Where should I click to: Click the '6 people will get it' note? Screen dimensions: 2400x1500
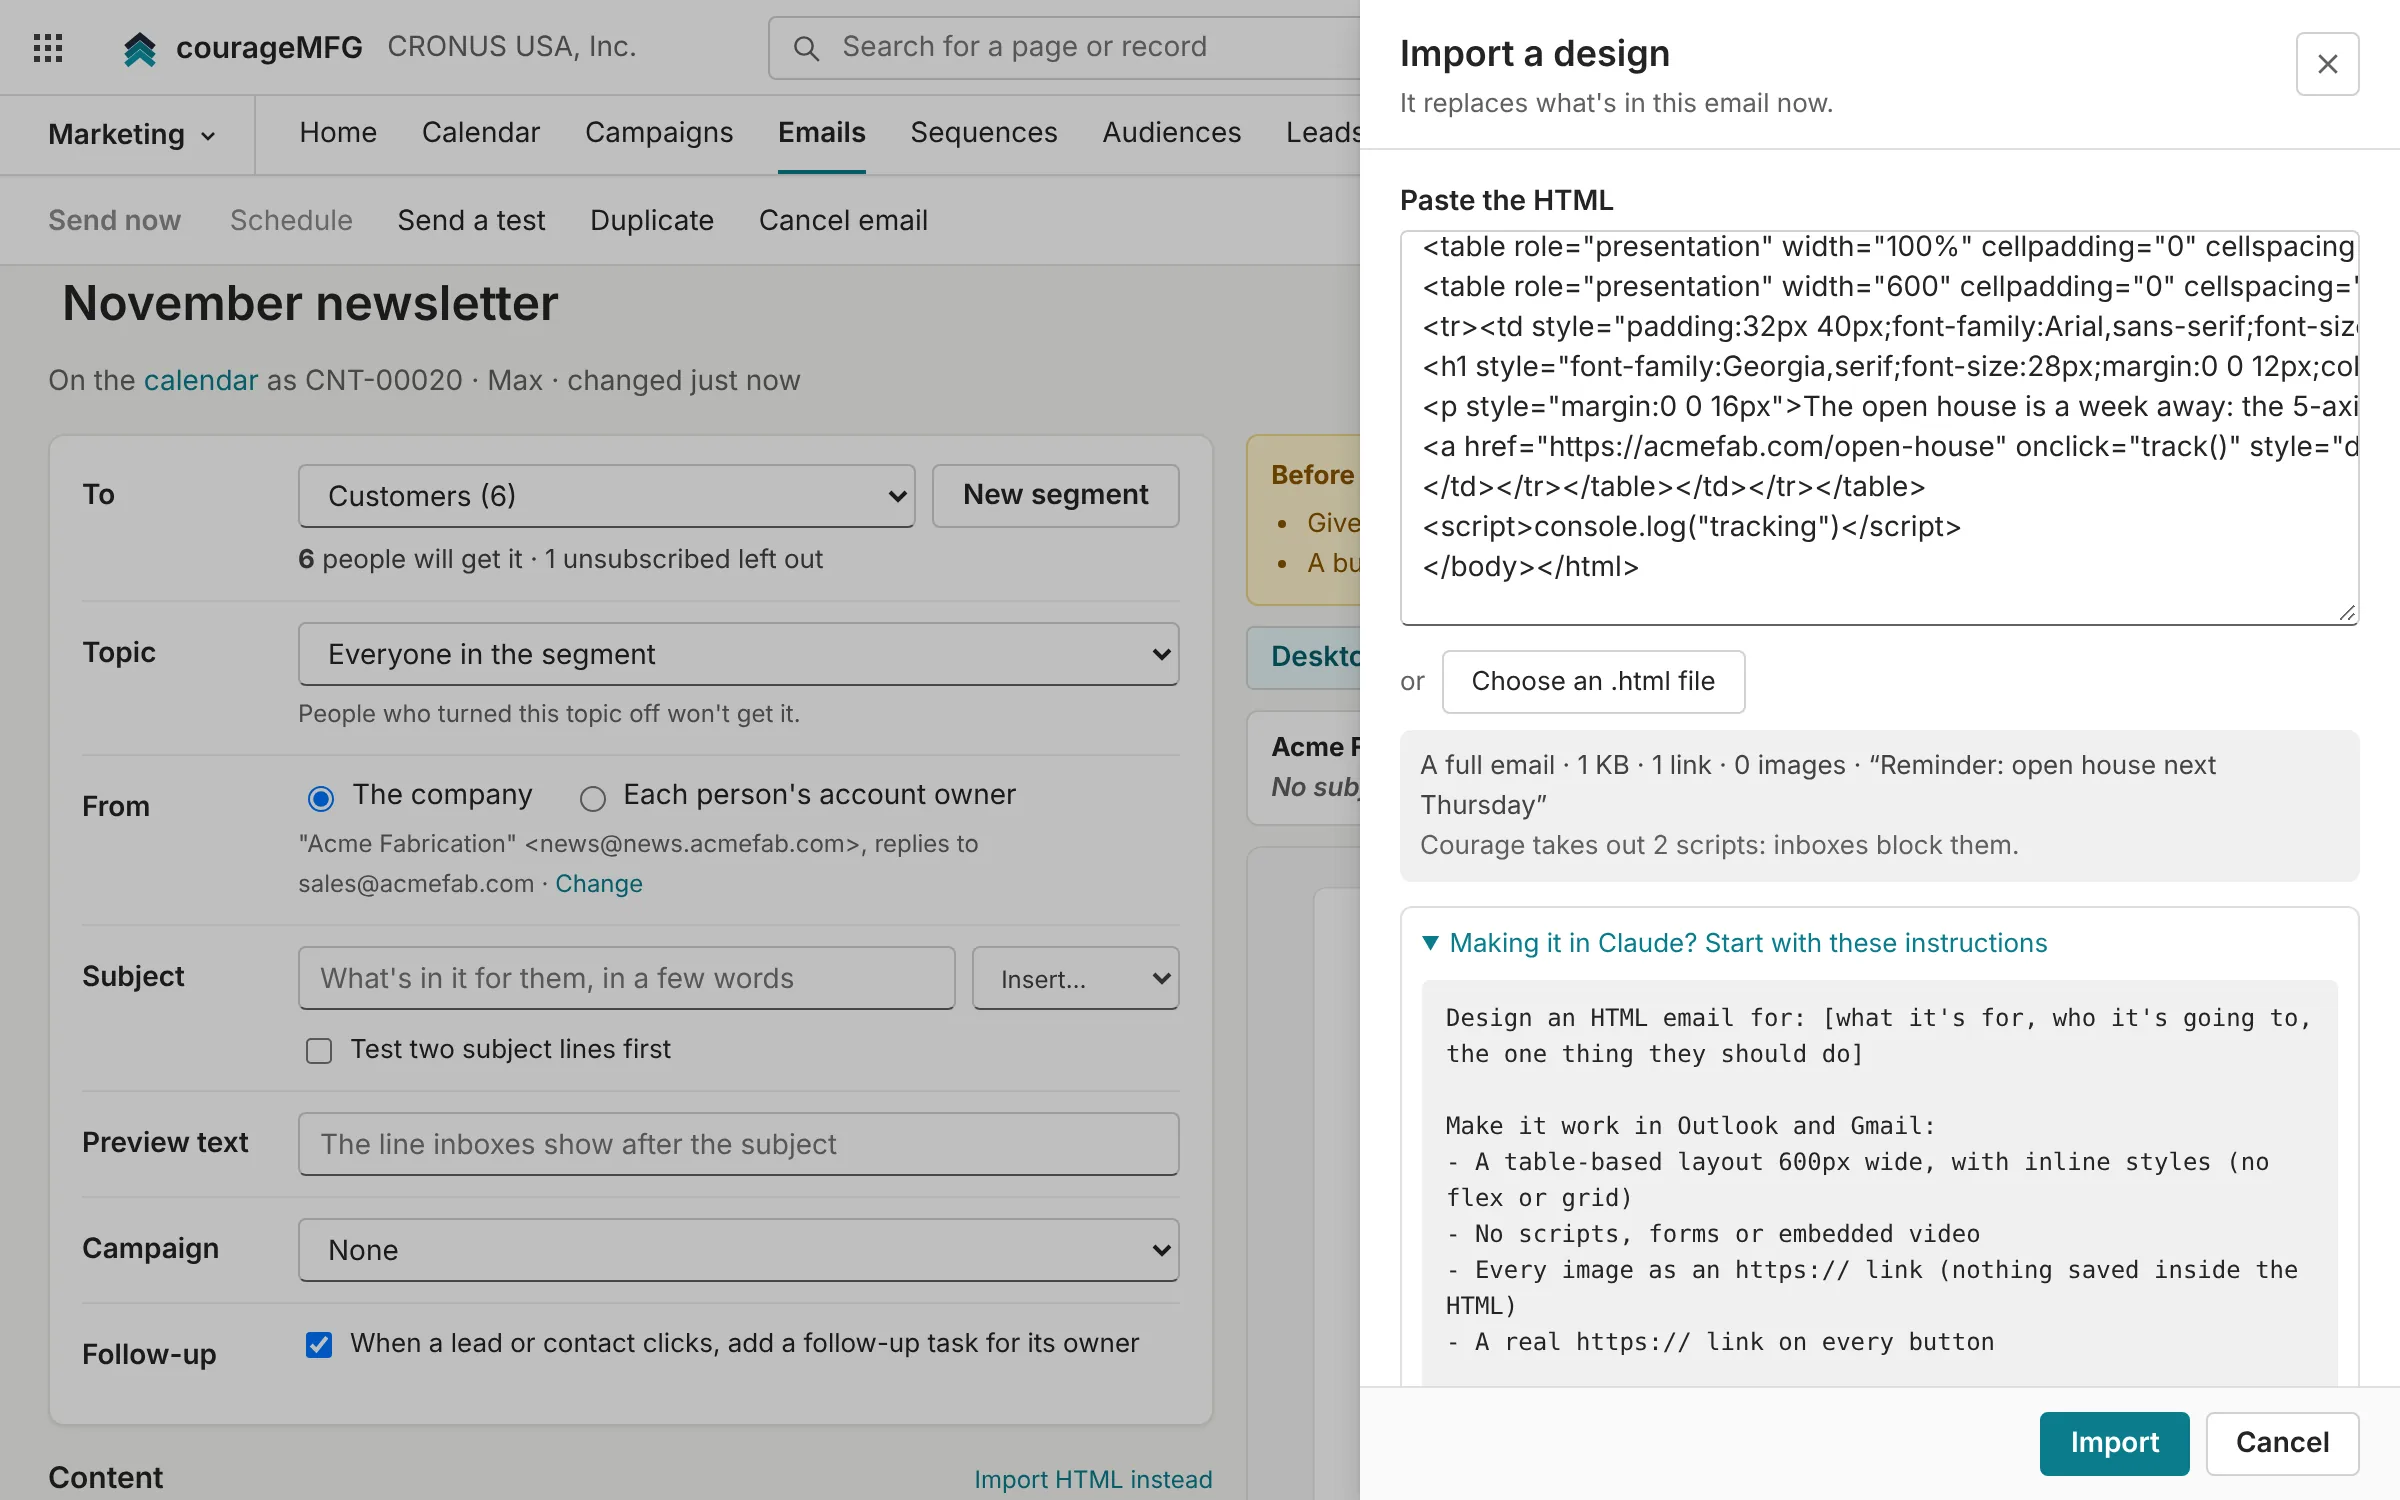tap(560, 559)
